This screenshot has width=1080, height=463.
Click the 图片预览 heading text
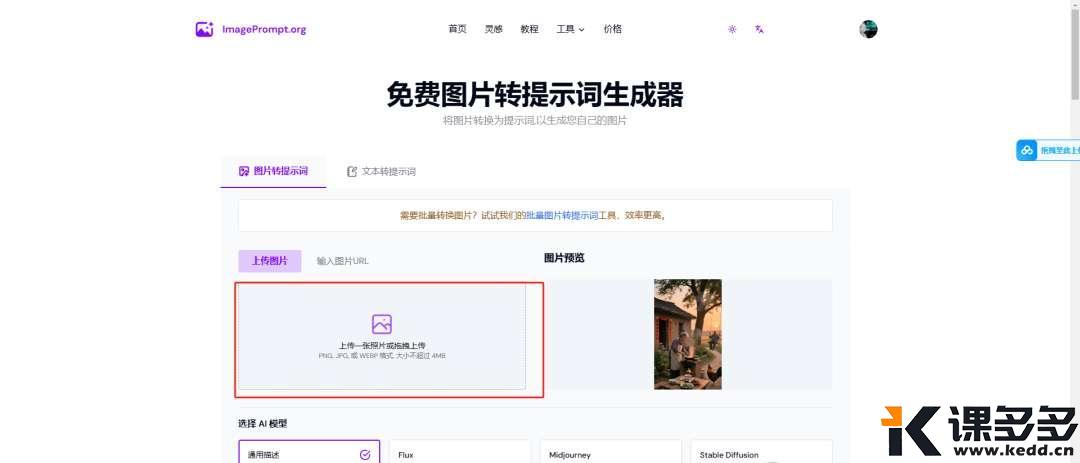[x=564, y=258]
